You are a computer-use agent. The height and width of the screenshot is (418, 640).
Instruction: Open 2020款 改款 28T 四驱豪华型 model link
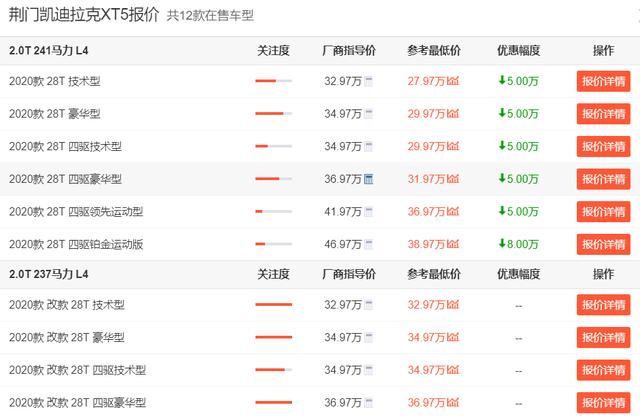click(x=78, y=403)
